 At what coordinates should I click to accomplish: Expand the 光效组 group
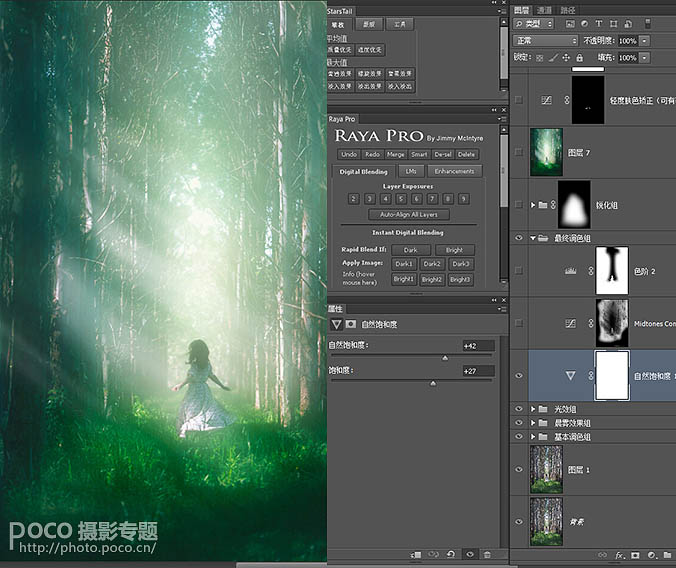click(x=533, y=408)
